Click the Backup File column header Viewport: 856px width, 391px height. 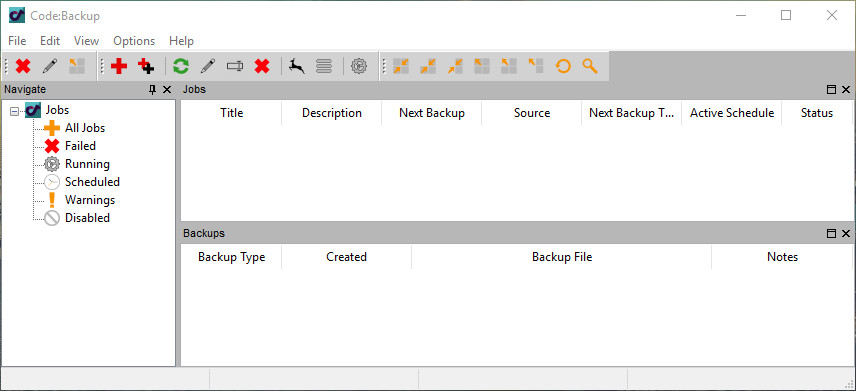(x=562, y=257)
